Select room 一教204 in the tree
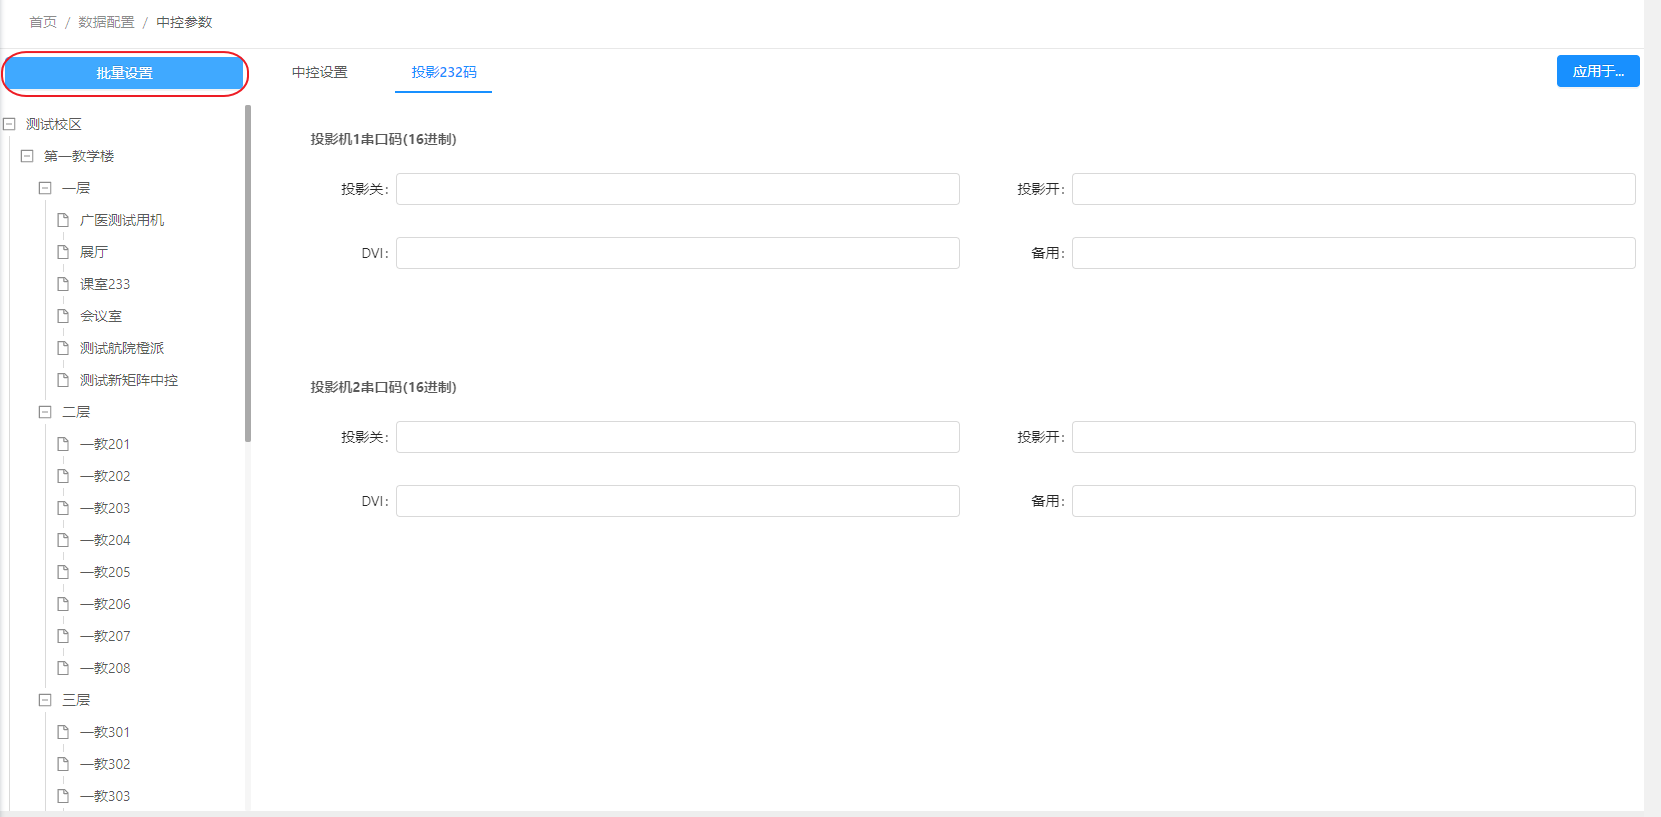This screenshot has height=817, width=1661. (105, 540)
